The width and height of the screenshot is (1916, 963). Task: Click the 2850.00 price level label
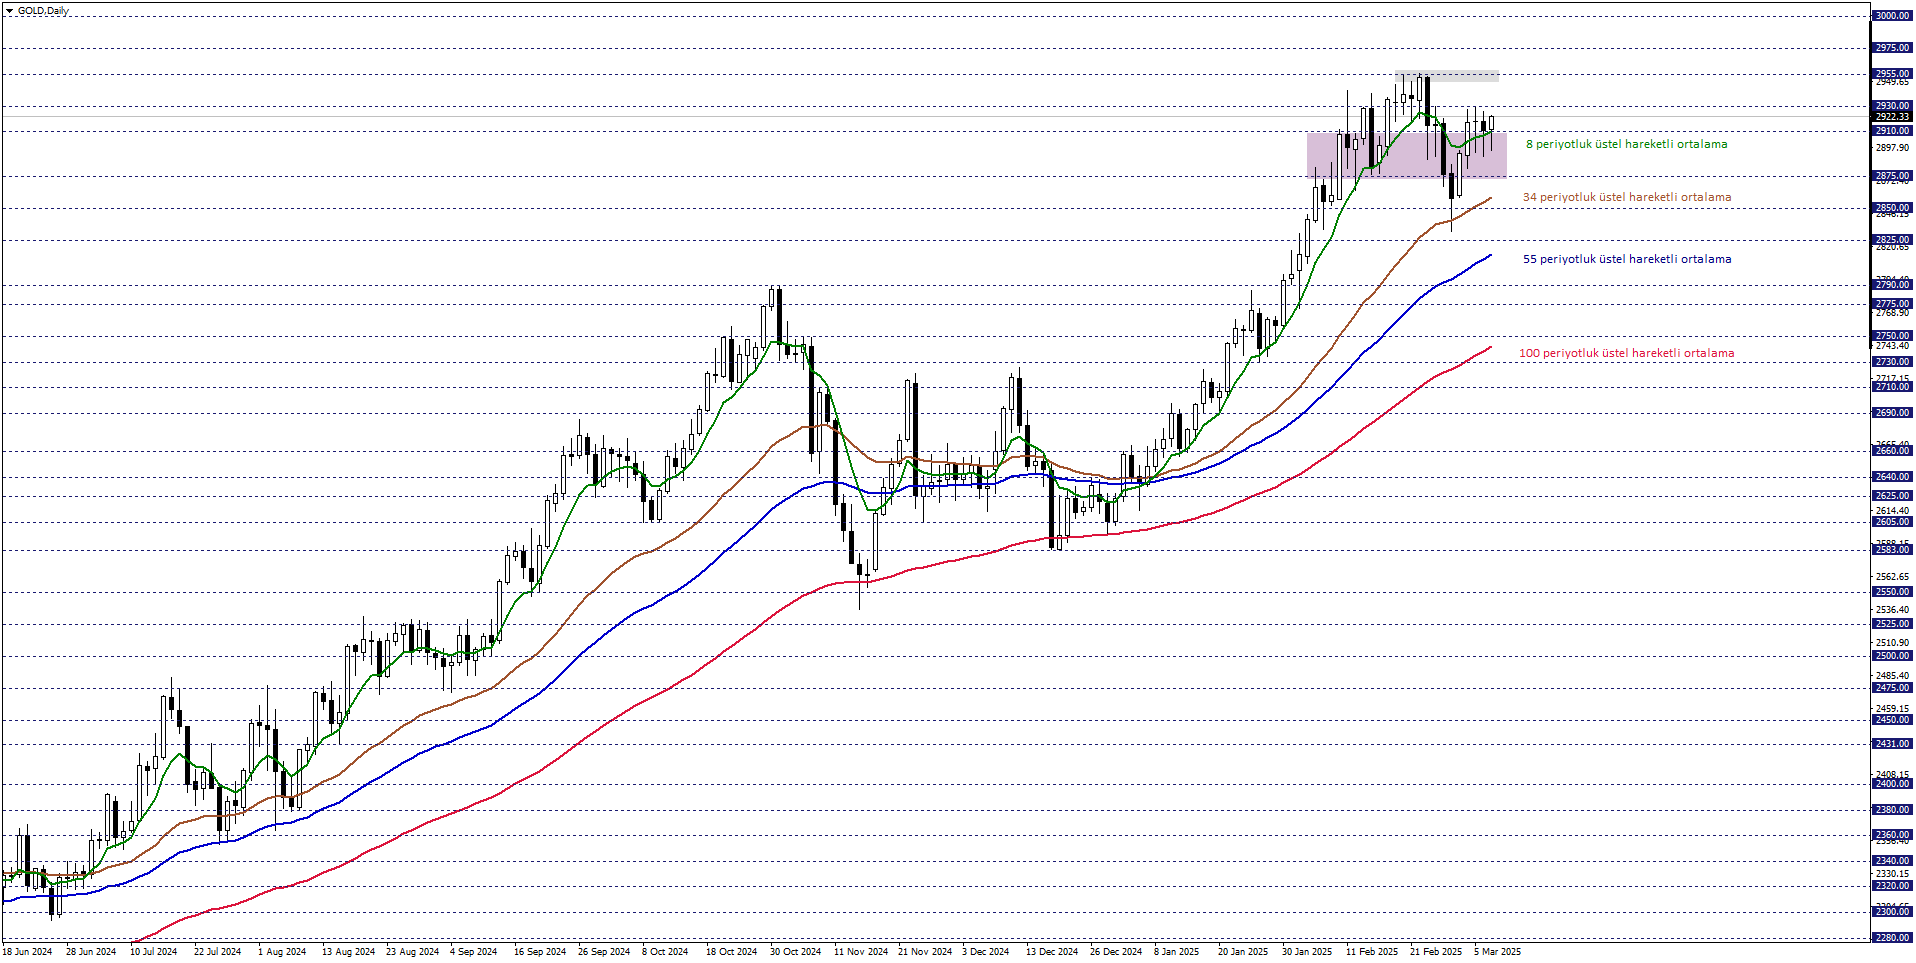pos(1892,208)
